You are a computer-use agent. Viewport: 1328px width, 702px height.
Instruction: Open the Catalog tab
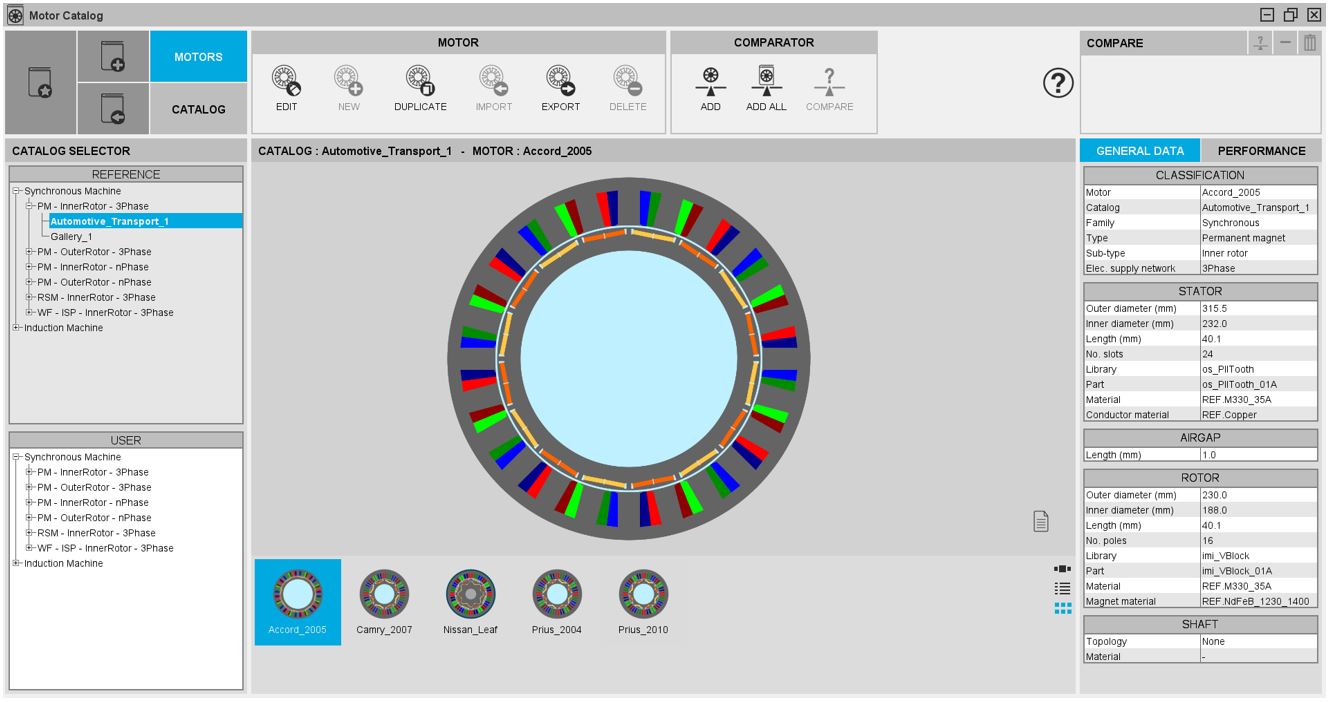198,109
